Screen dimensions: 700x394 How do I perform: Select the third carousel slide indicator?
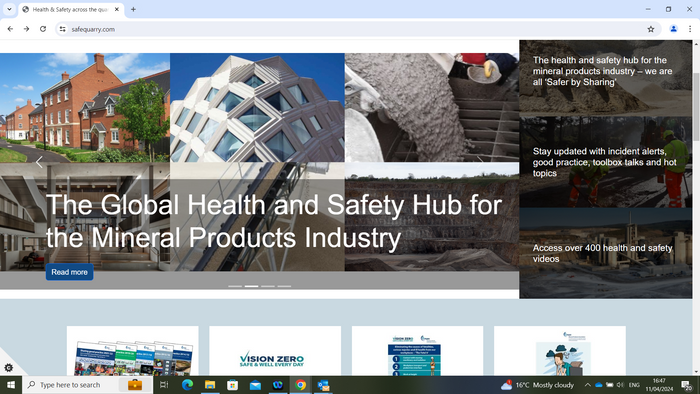268,286
